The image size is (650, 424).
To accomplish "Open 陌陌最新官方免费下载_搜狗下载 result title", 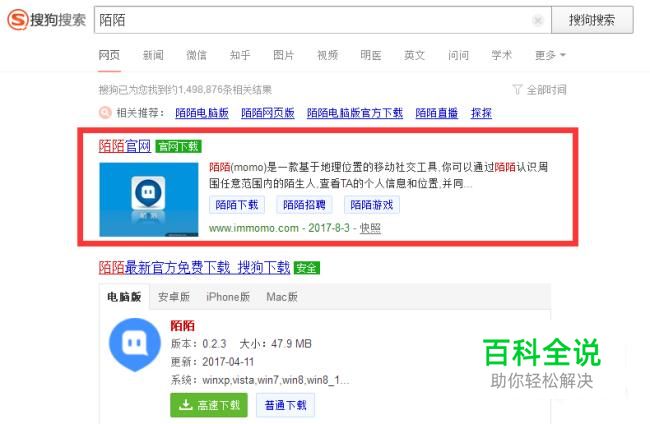I will pos(194,267).
